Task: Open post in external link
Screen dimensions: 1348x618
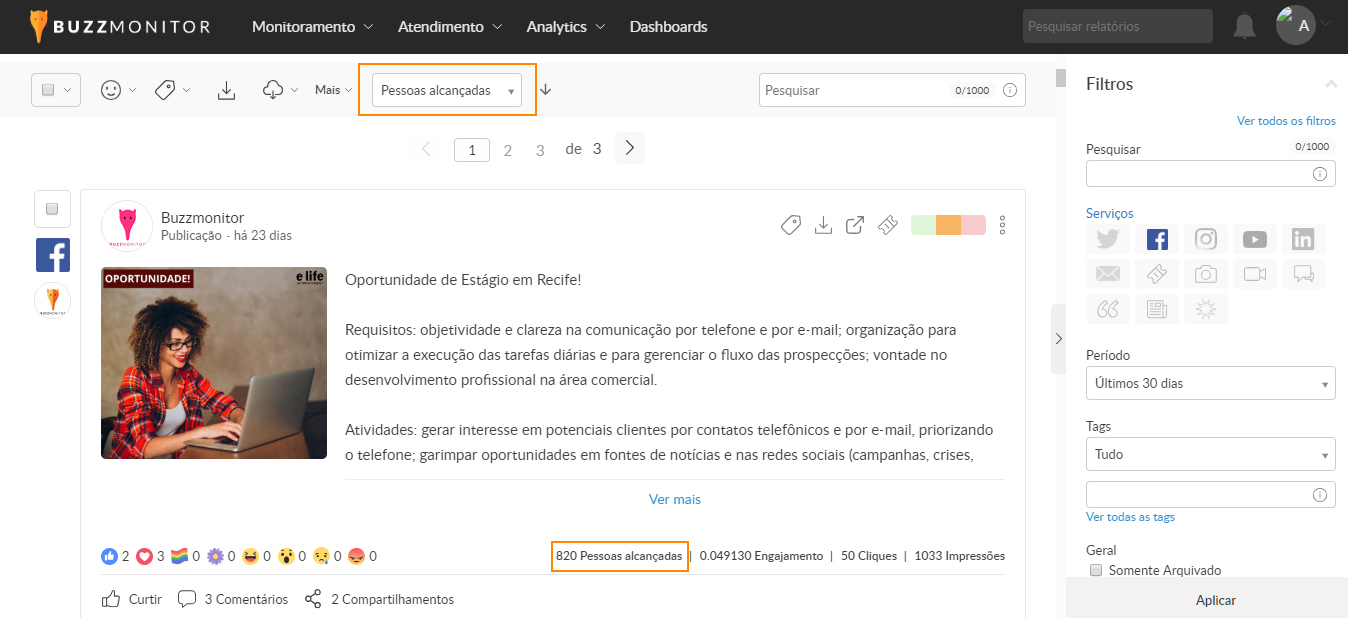Action: [x=855, y=225]
